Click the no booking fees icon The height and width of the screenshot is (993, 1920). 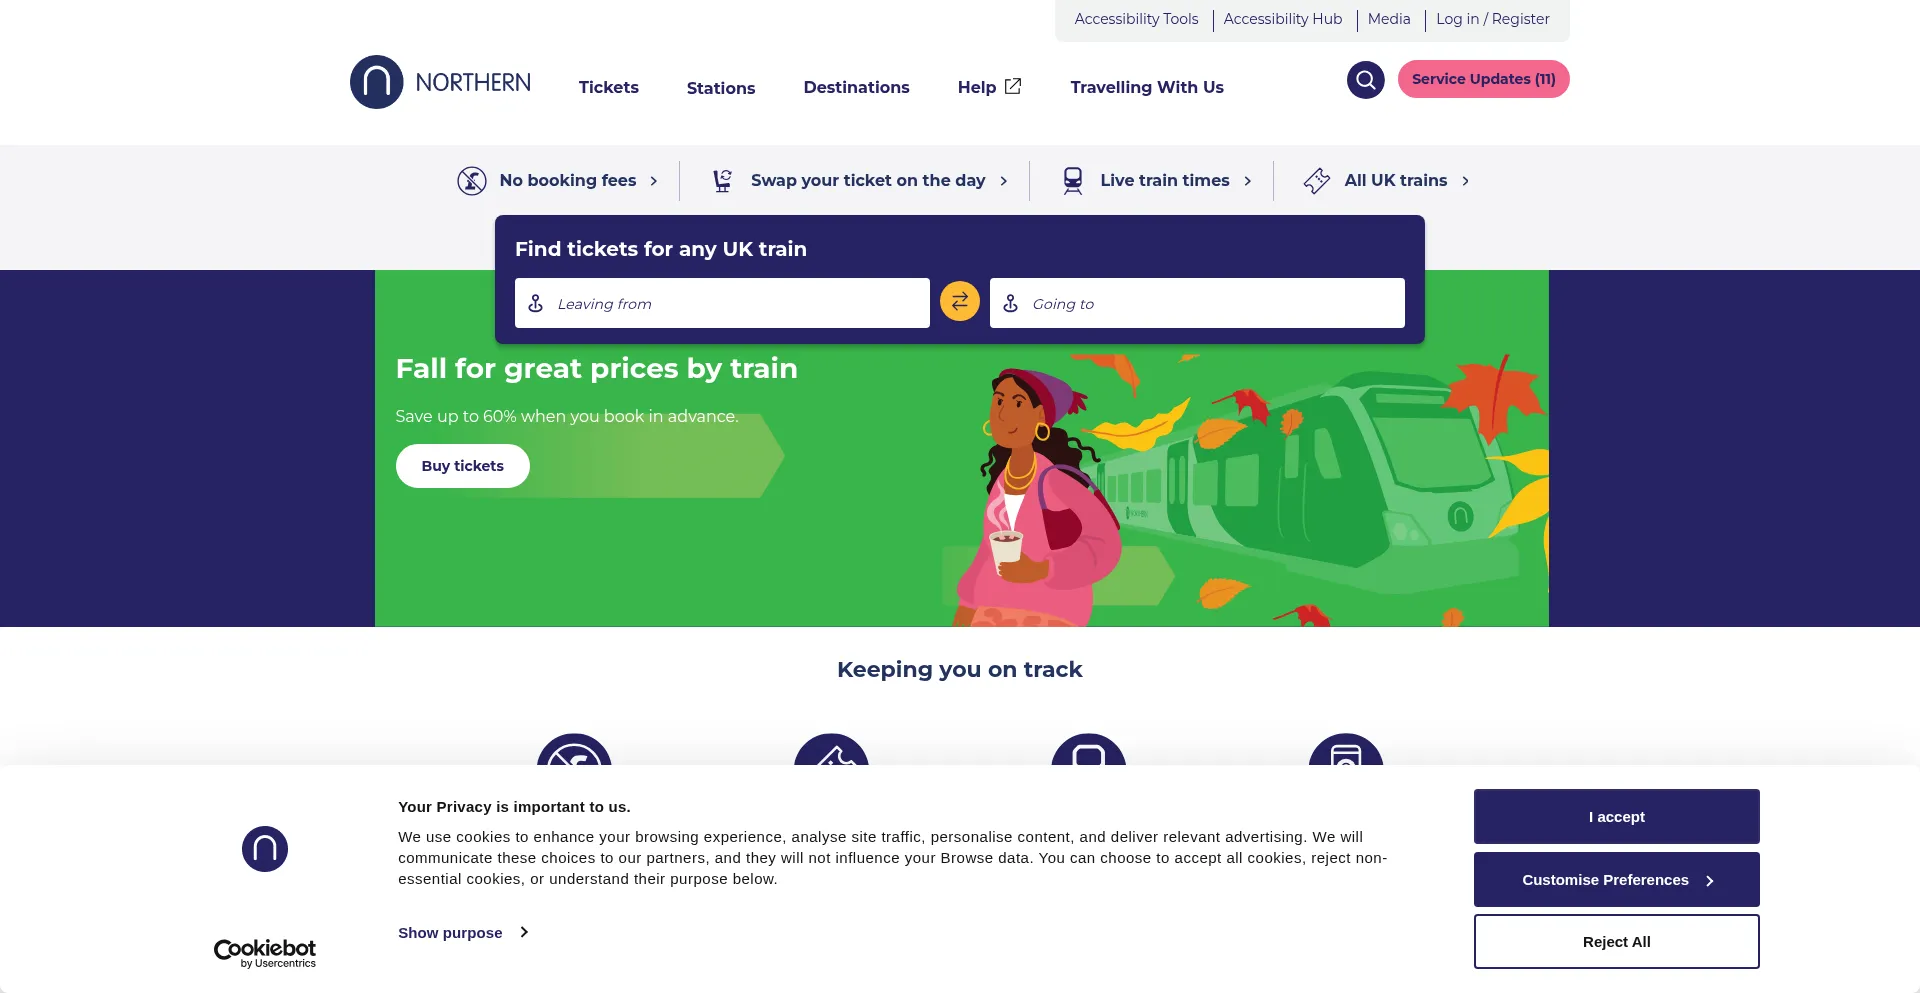pos(472,181)
